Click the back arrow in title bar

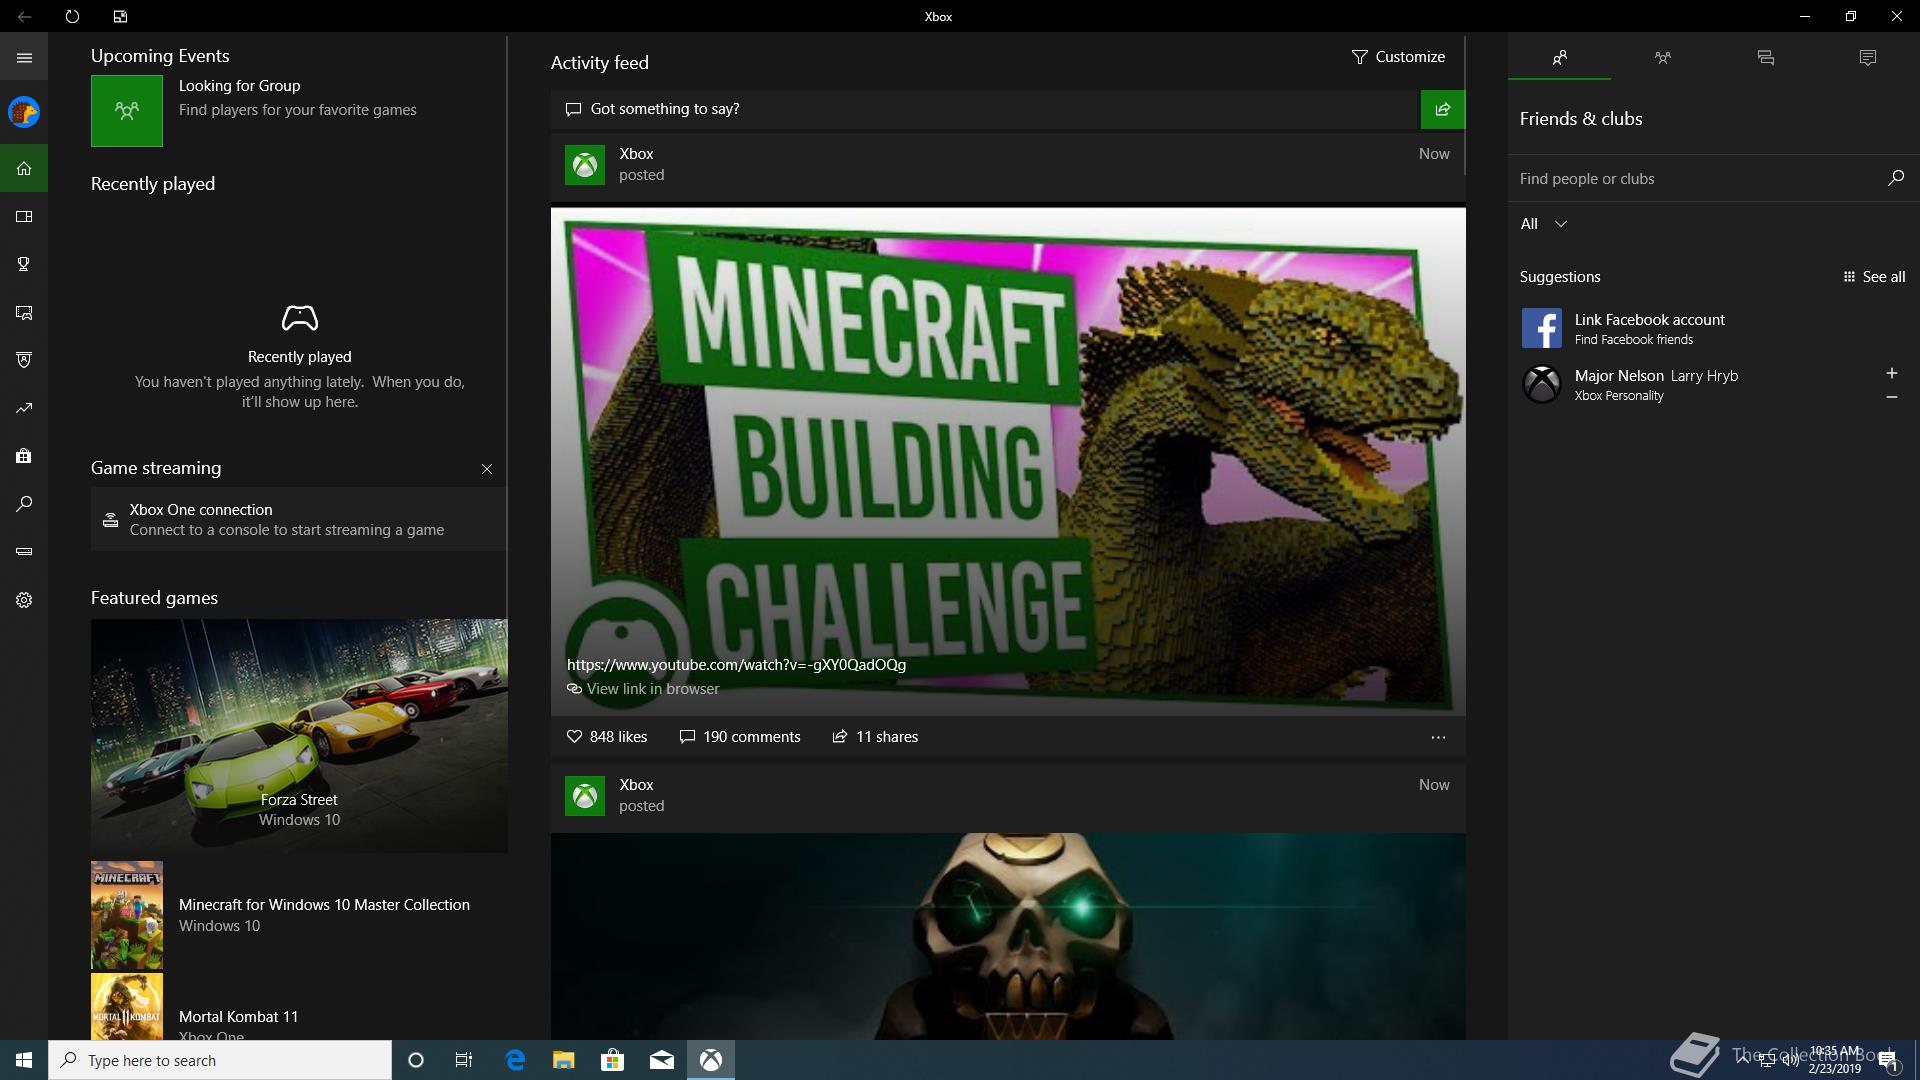24,16
